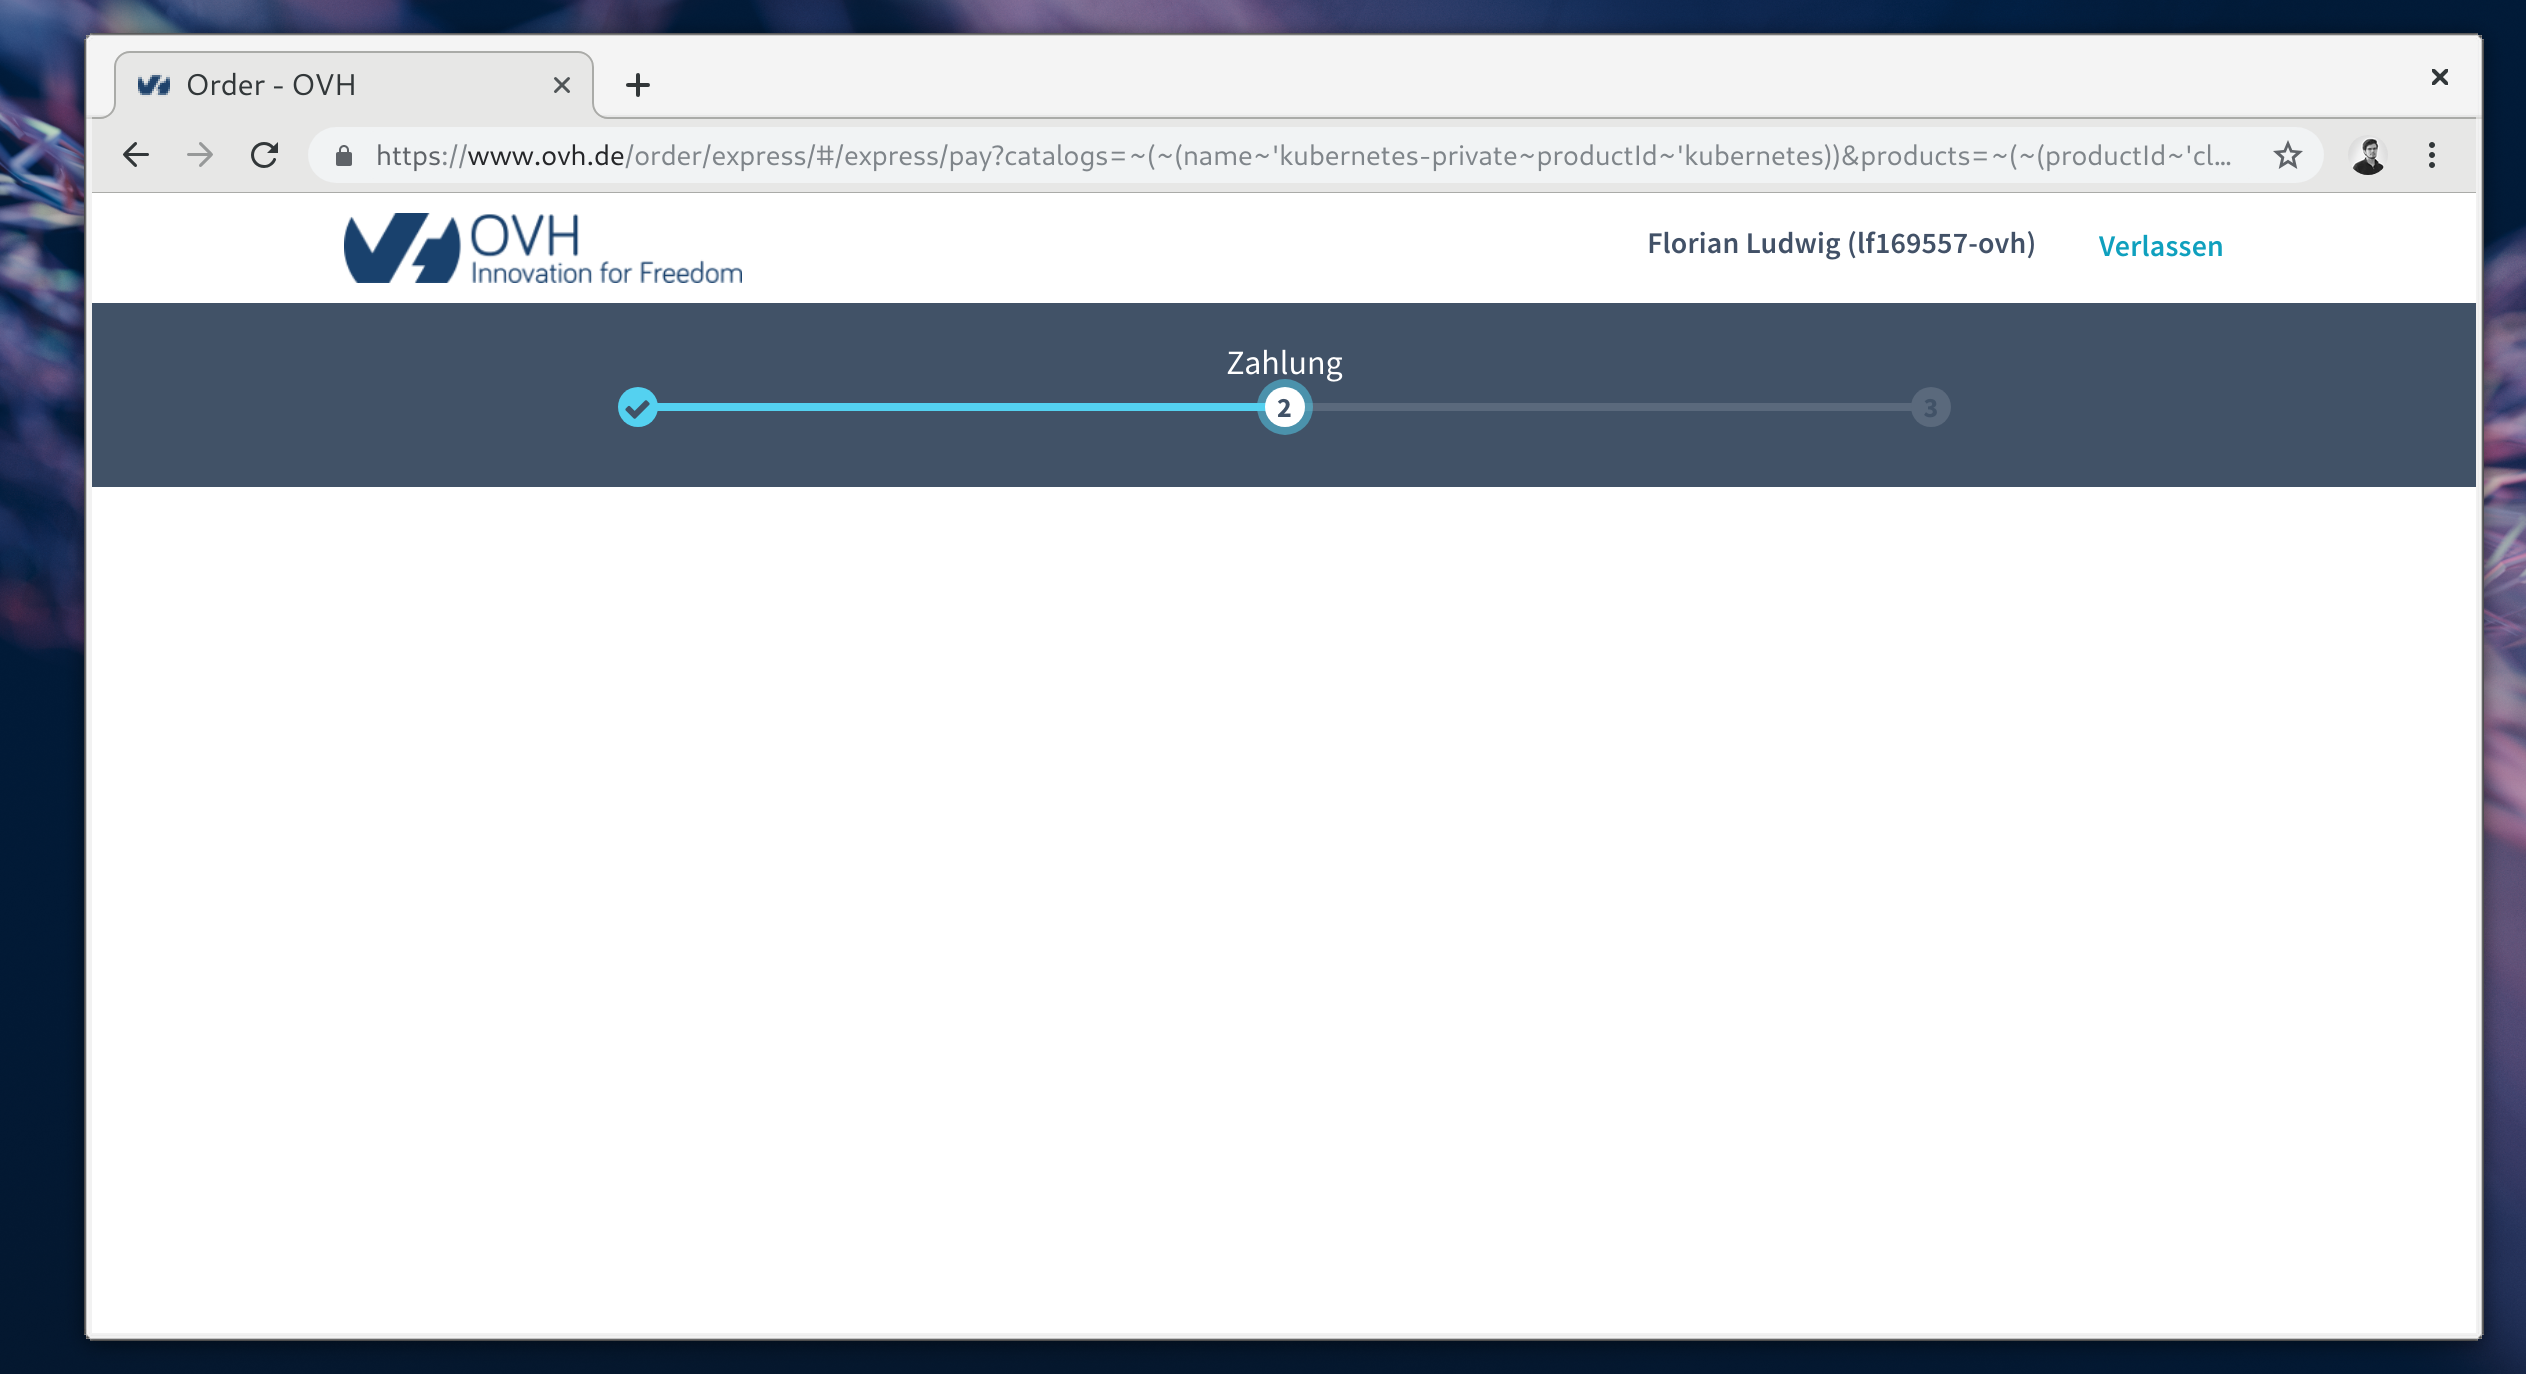
Task: Click the browser forward arrow
Action: click(x=200, y=155)
